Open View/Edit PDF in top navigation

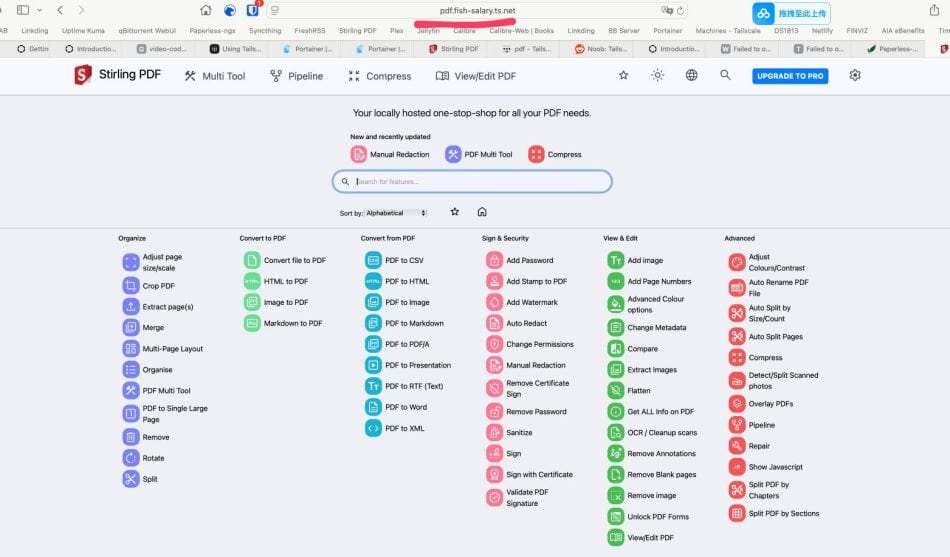pyautogui.click(x=476, y=76)
